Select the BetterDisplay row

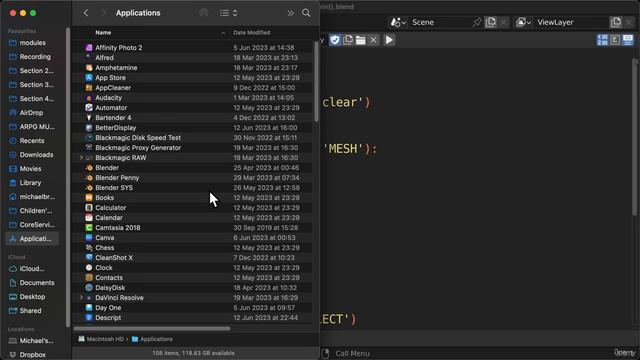click(193, 128)
